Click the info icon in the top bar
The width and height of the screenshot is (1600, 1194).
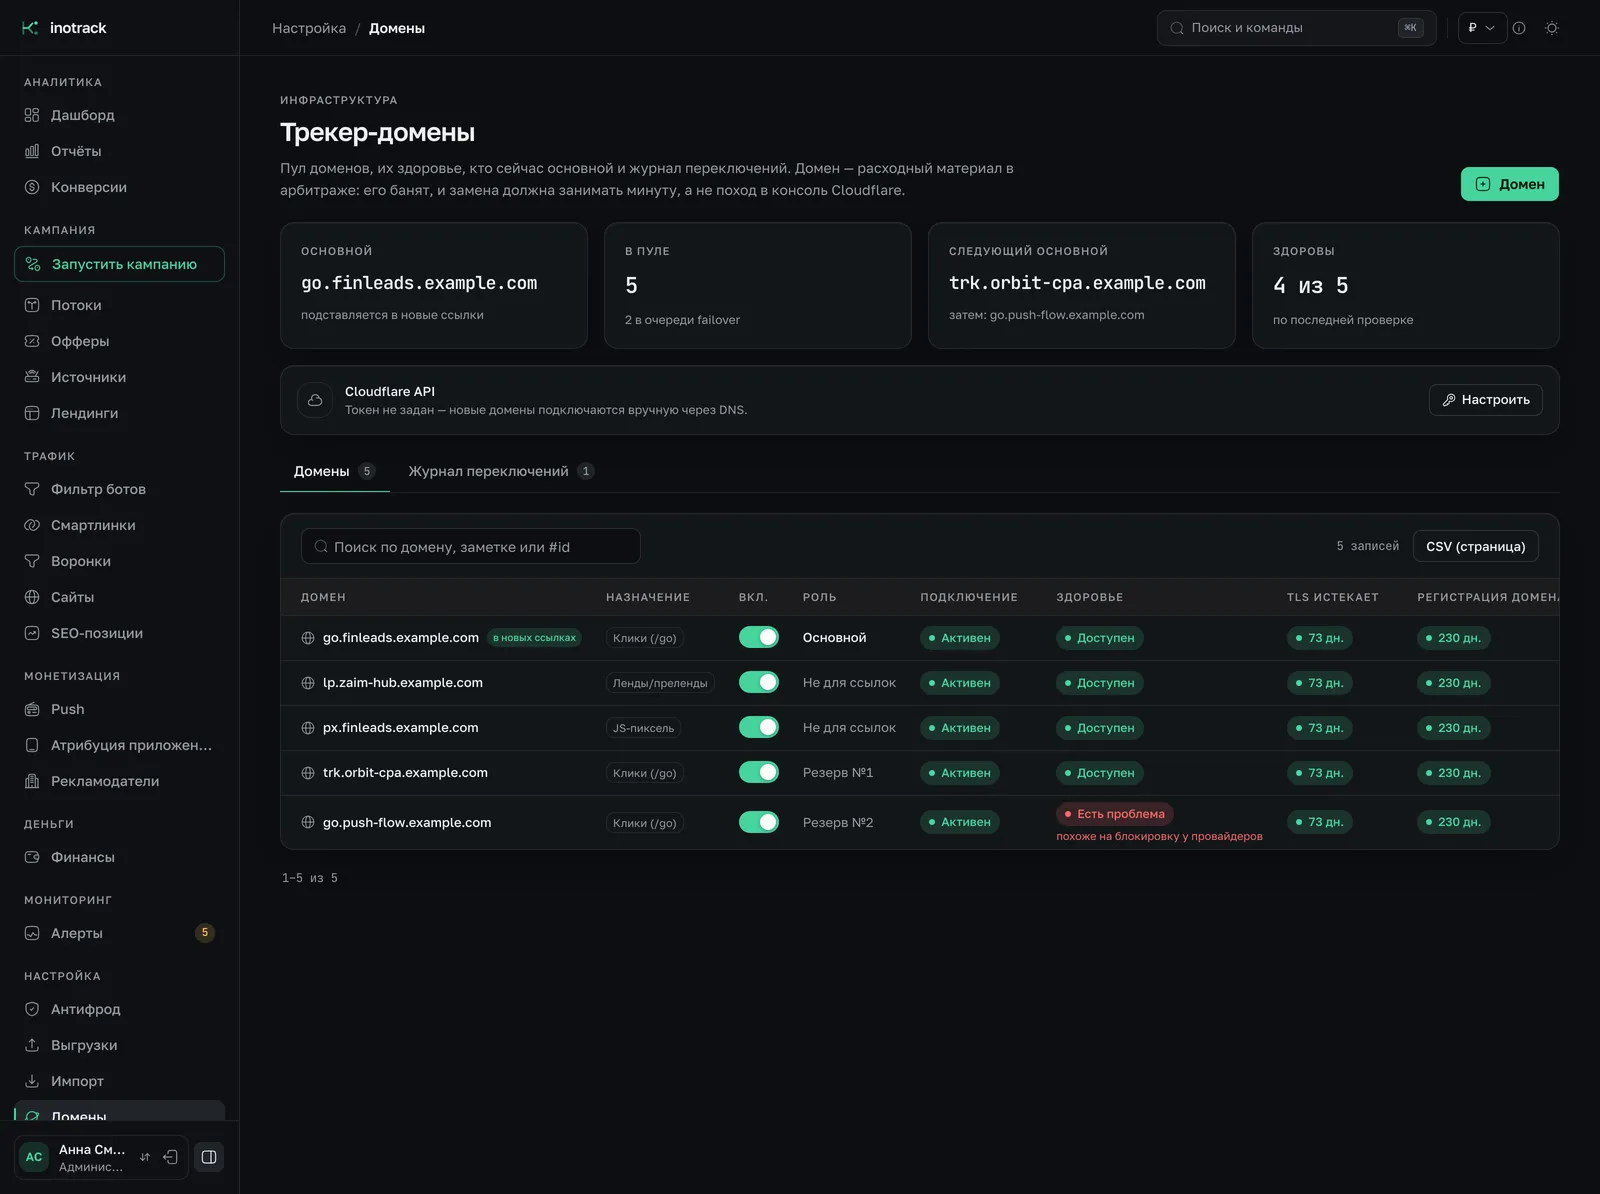click(x=1519, y=28)
